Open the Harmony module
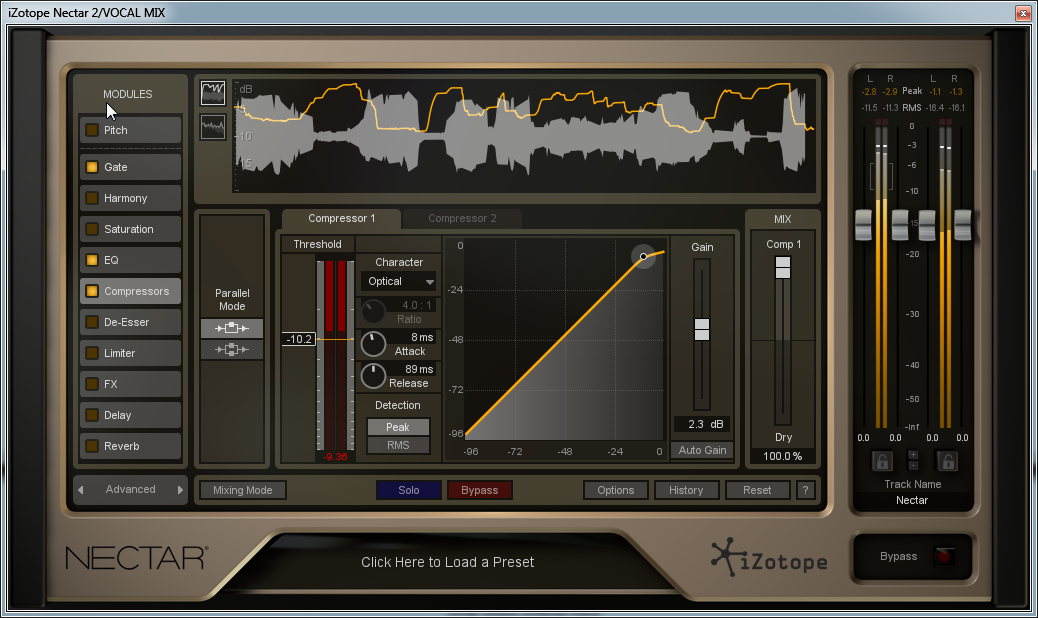 130,198
